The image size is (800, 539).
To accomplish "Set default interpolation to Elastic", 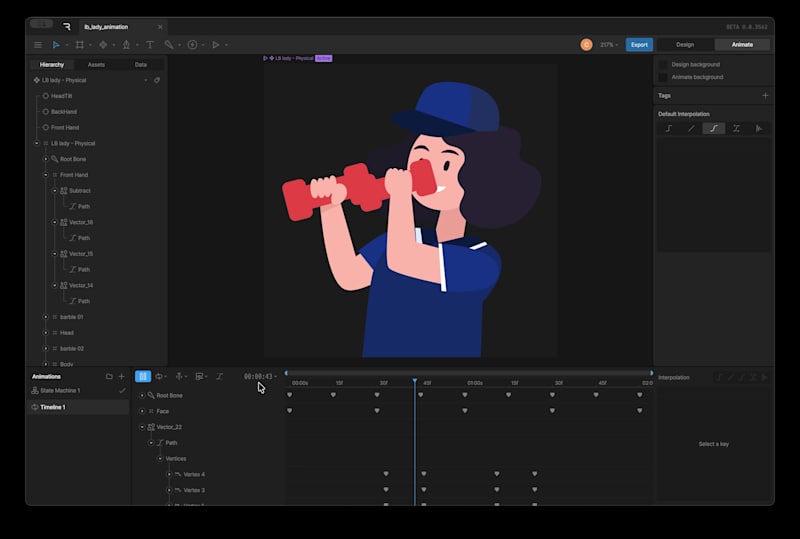I will tap(736, 129).
